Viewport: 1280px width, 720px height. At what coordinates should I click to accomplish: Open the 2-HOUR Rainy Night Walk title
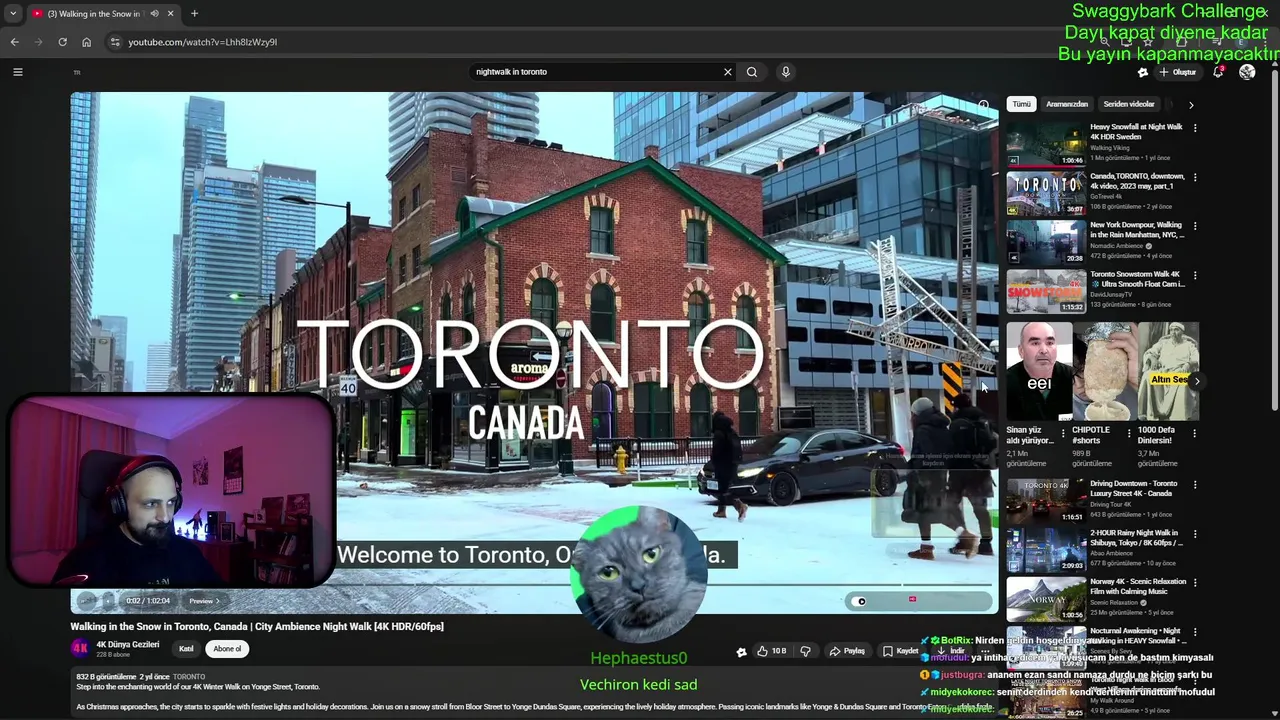pos(1136,538)
